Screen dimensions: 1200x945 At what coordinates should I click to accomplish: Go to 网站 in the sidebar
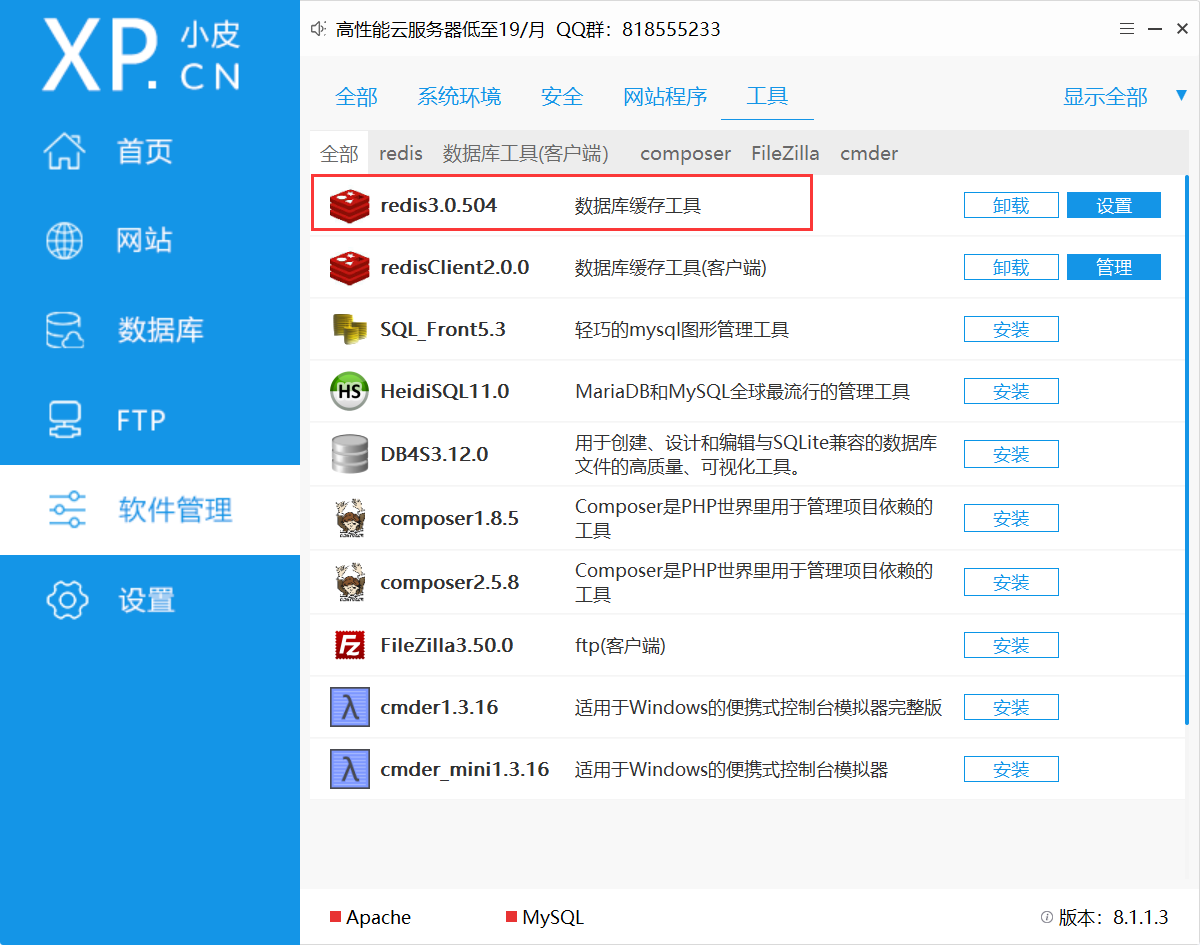(150, 240)
